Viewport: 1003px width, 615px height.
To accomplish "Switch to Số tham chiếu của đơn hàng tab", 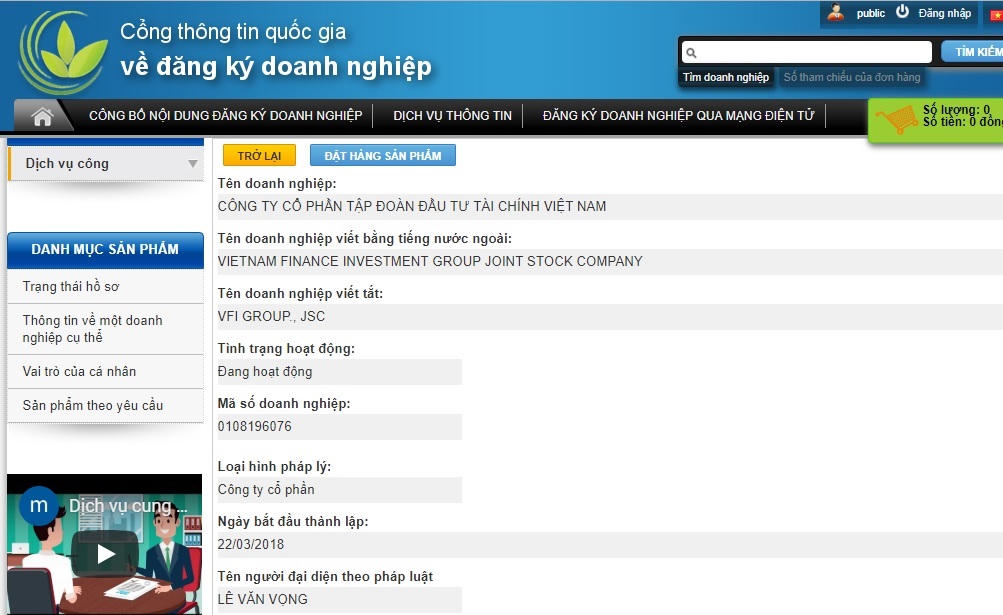I will [851, 77].
